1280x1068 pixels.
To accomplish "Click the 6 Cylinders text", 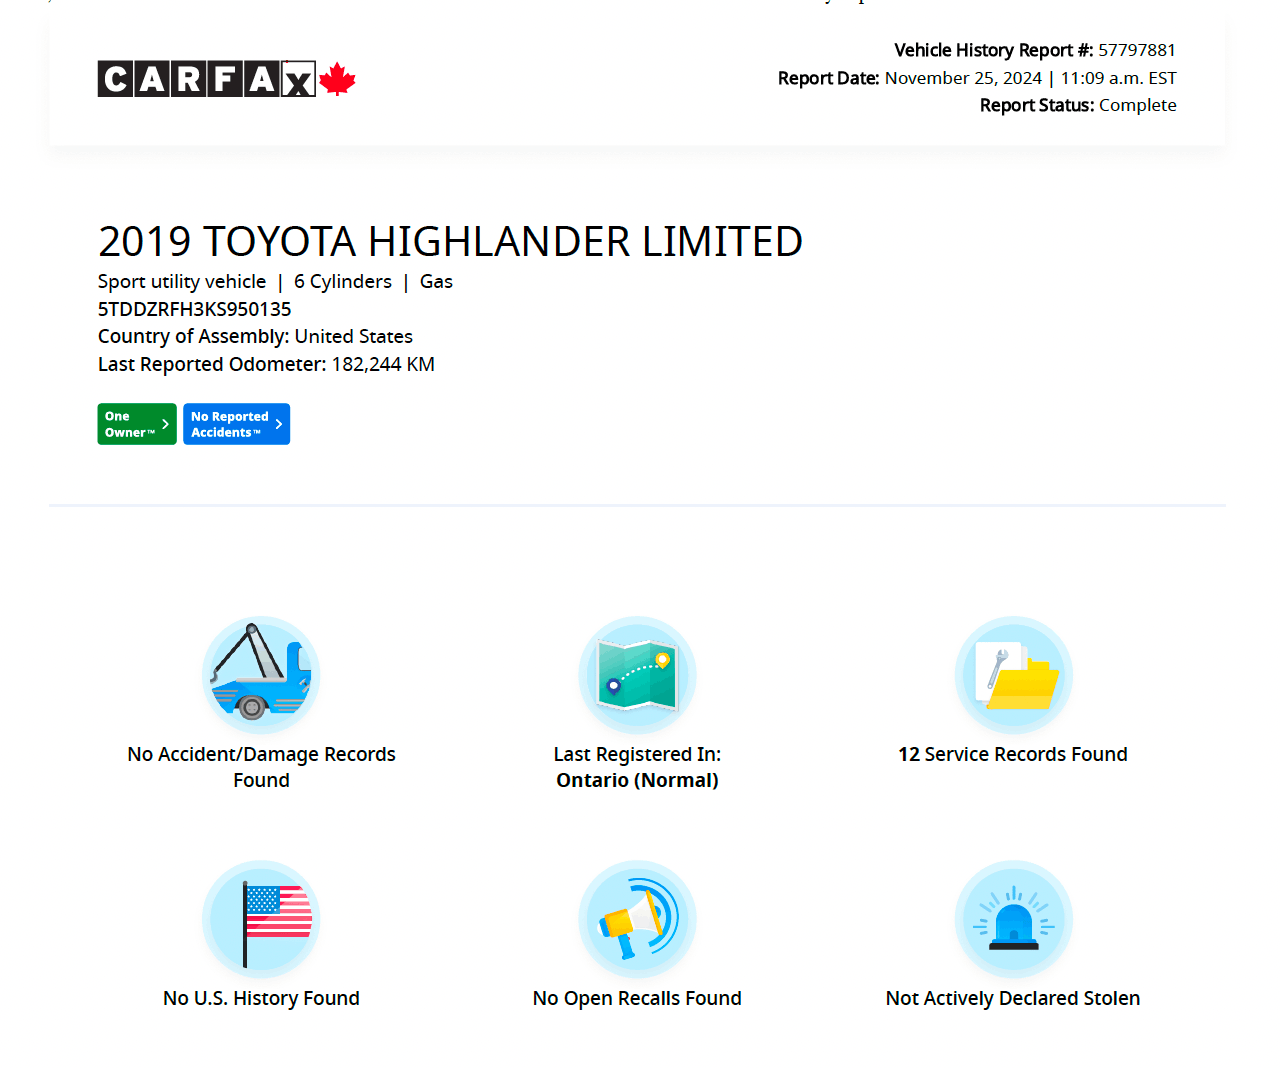I will point(343,282).
